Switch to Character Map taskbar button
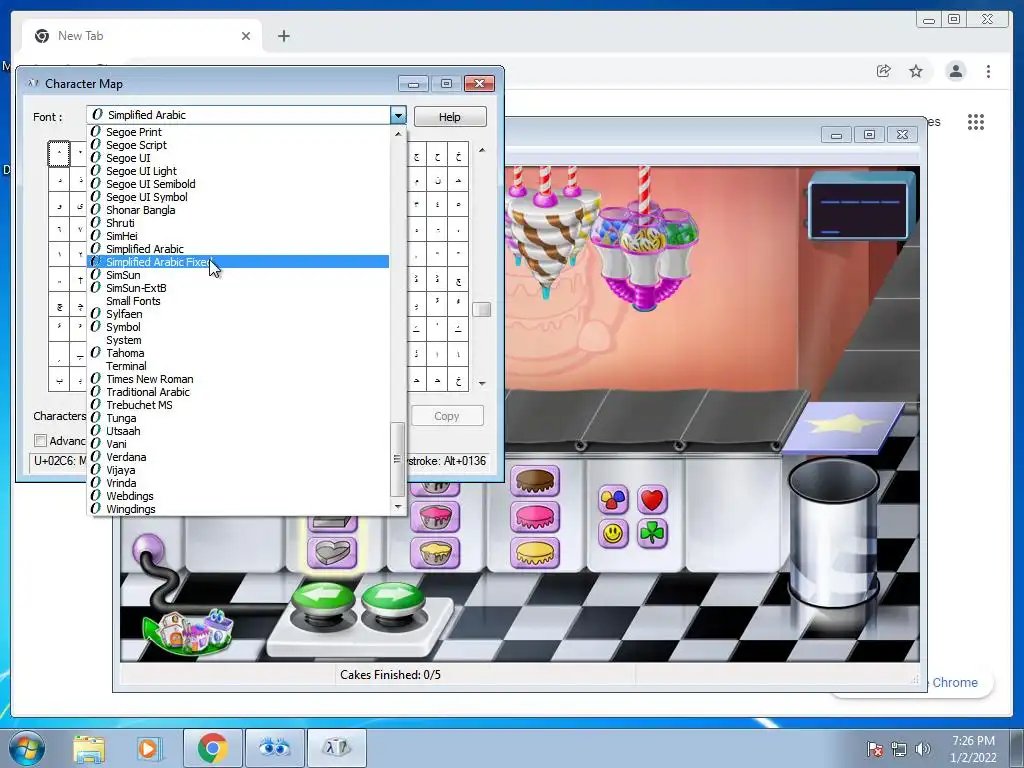Screen dimensions: 1024x768 (337, 748)
